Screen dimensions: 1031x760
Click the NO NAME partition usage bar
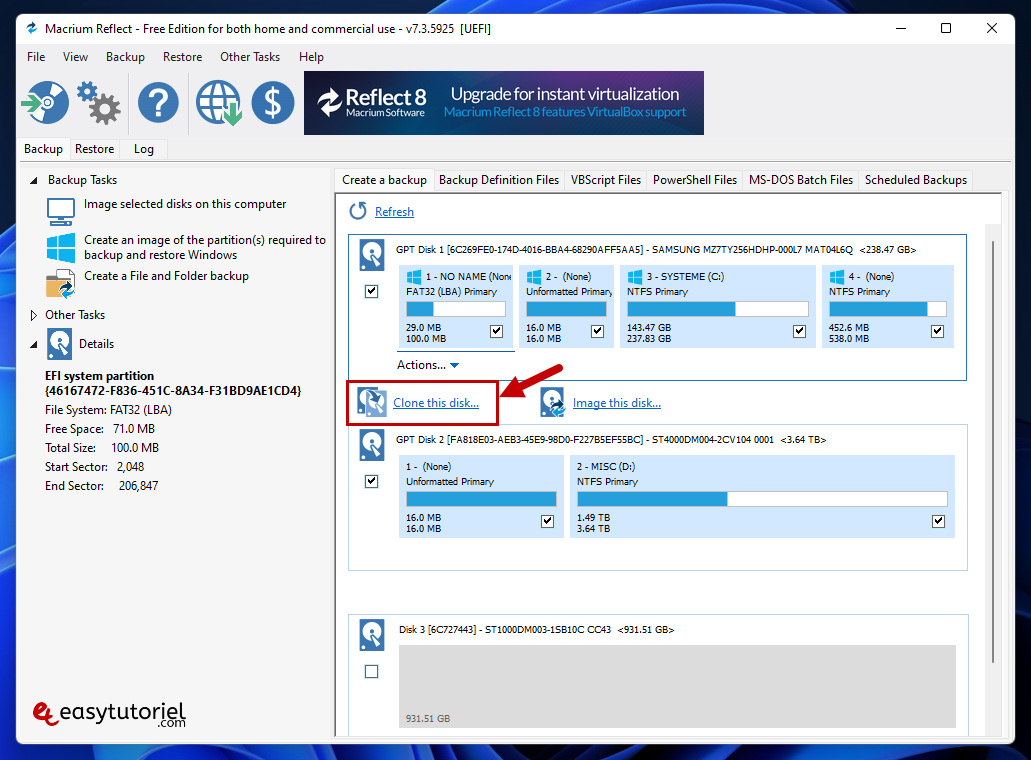(456, 309)
